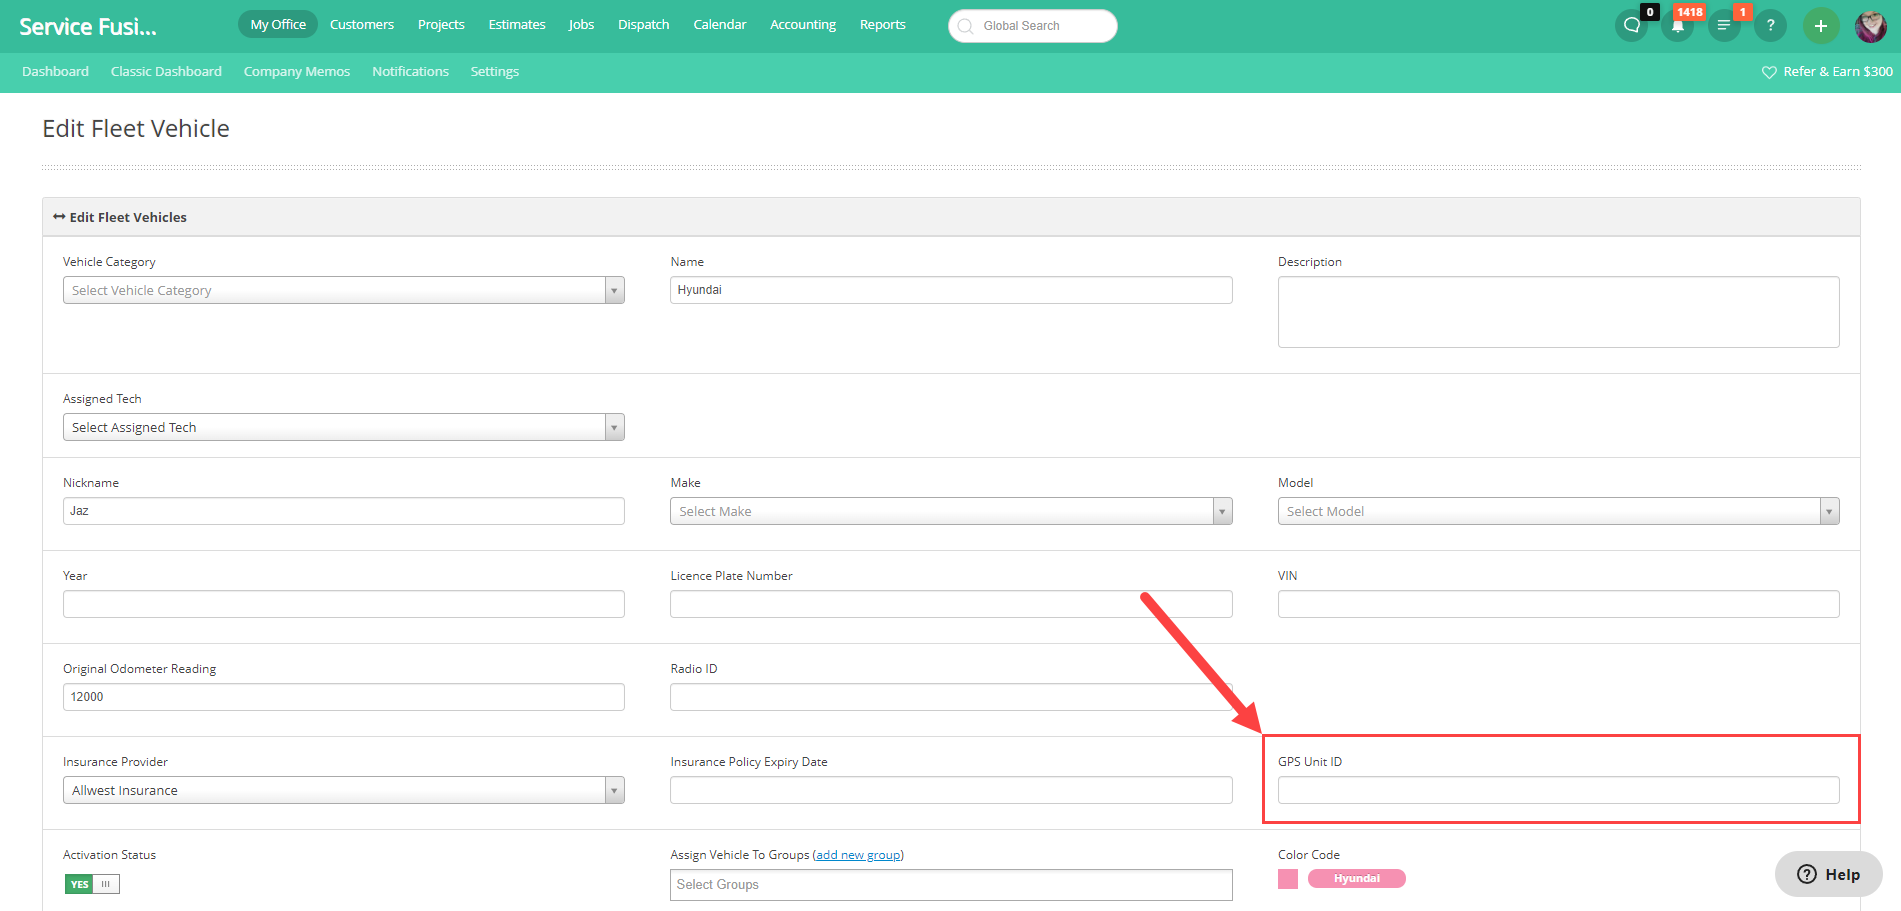Image resolution: width=1901 pixels, height=911 pixels.
Task: Click the Radio ID input field
Action: (951, 697)
